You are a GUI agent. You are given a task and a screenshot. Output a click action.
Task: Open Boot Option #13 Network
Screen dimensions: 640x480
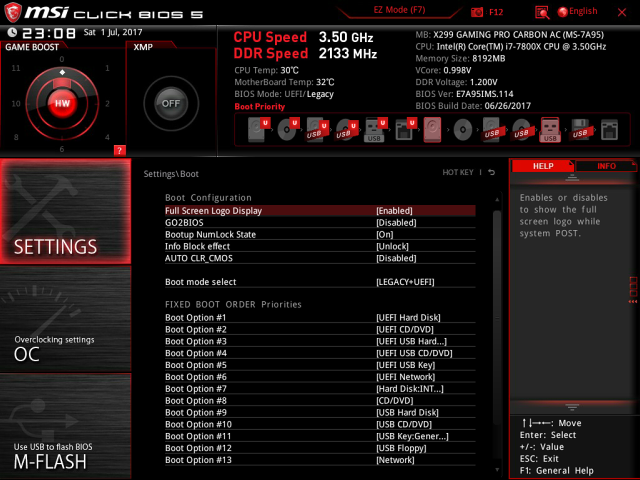tap(320, 459)
